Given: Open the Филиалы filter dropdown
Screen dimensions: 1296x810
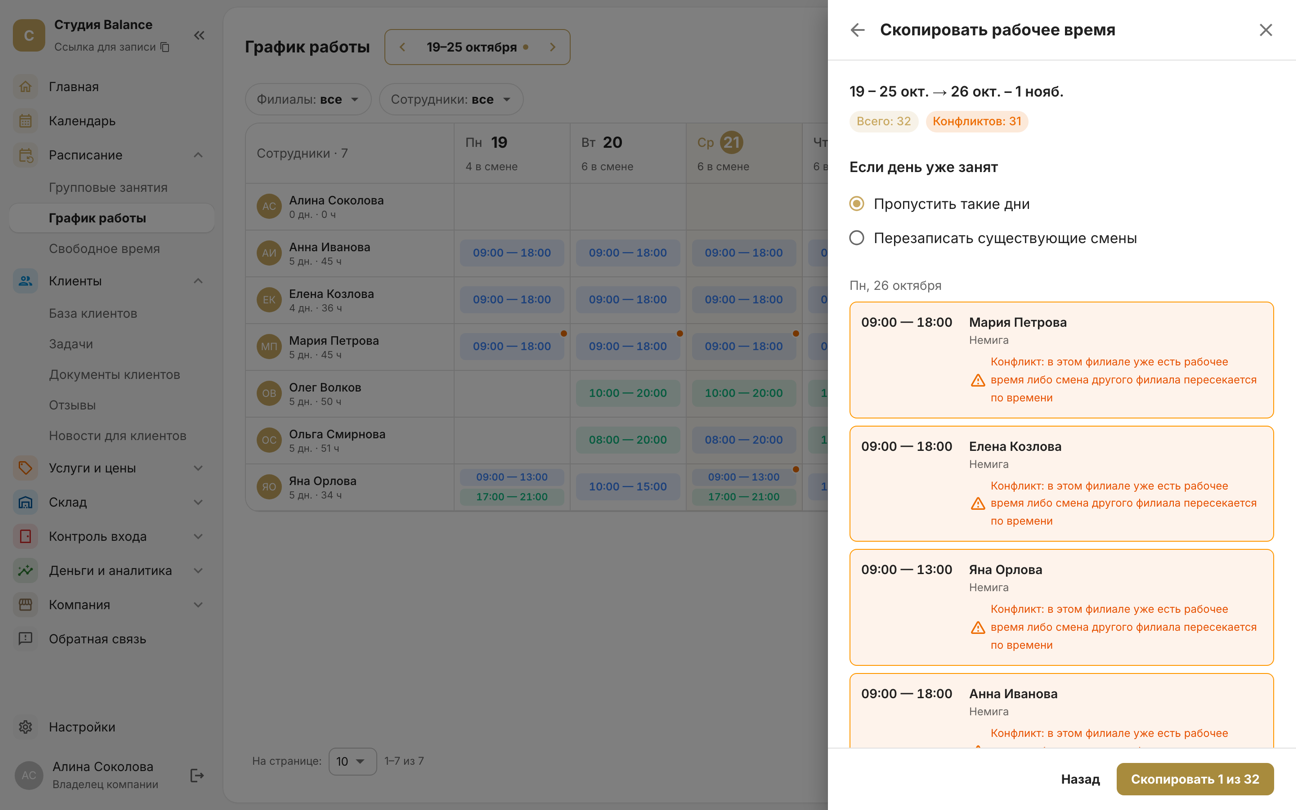Looking at the screenshot, I should [308, 99].
